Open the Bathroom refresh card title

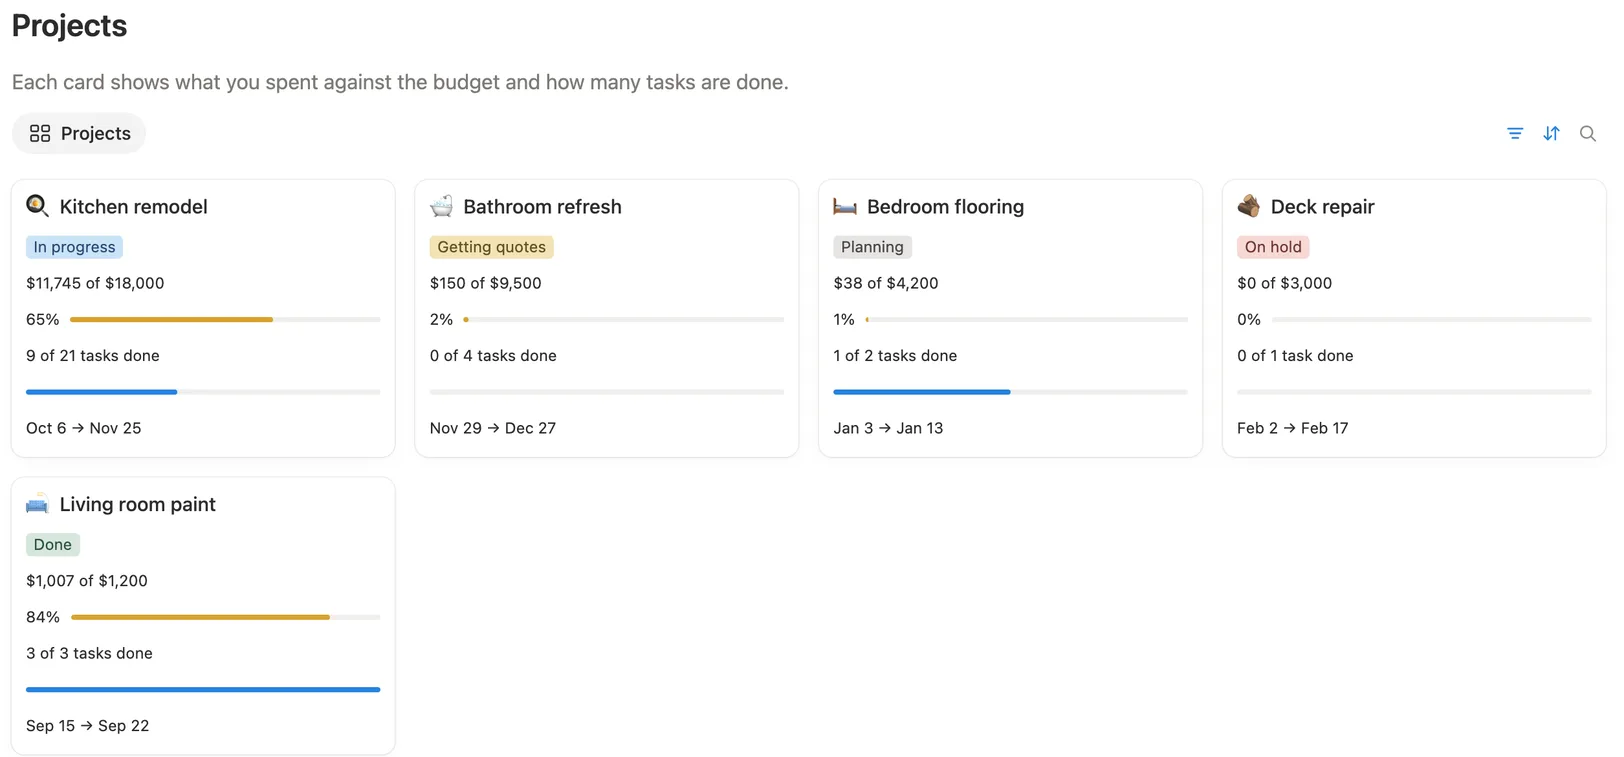542,207
